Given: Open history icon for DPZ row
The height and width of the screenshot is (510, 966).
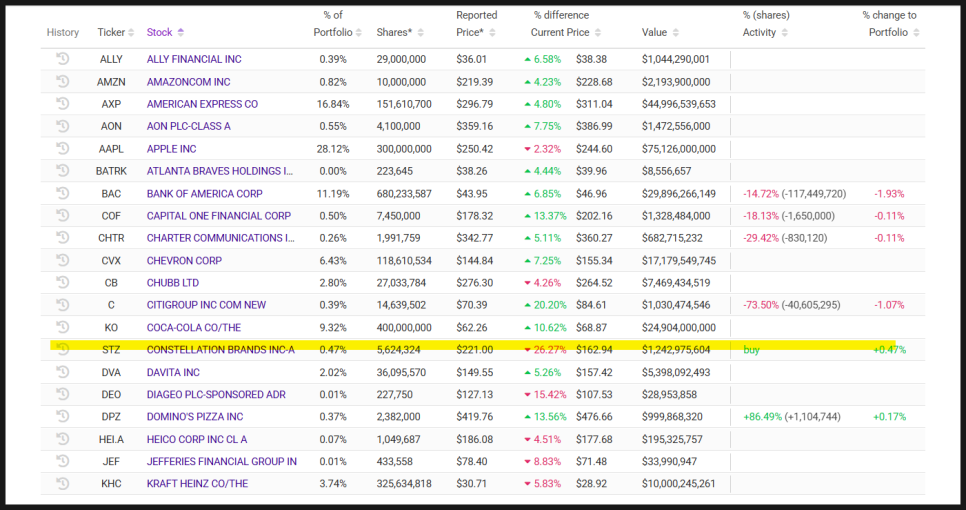Looking at the screenshot, I should pyautogui.click(x=62, y=416).
